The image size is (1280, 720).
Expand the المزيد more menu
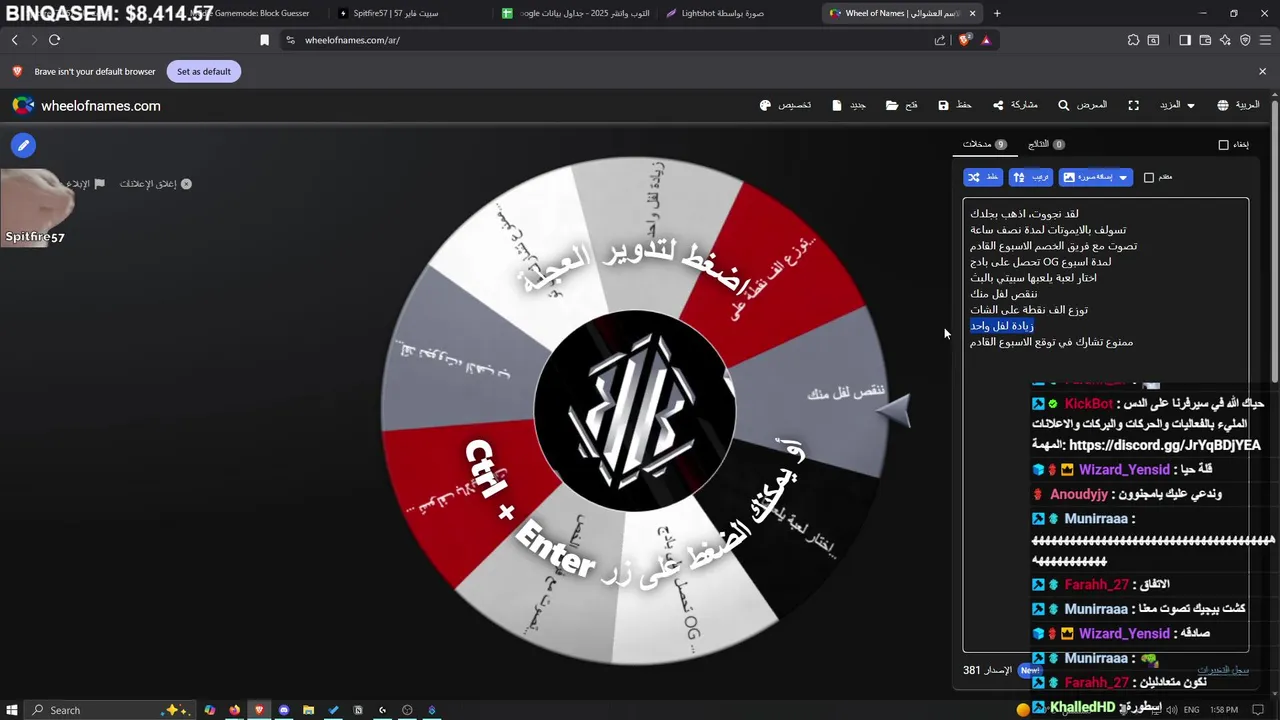coord(1176,105)
